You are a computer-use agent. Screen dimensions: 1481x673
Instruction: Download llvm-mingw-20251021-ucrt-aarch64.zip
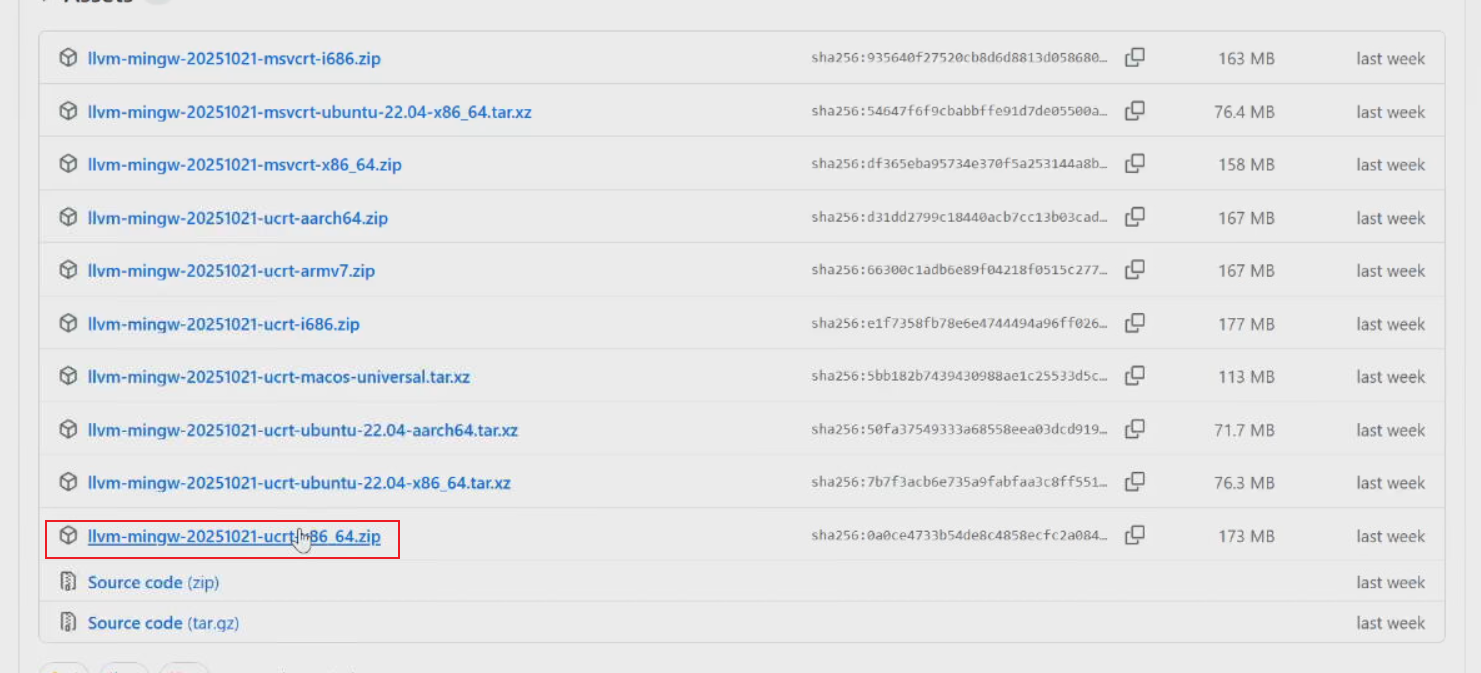pyautogui.click(x=237, y=218)
